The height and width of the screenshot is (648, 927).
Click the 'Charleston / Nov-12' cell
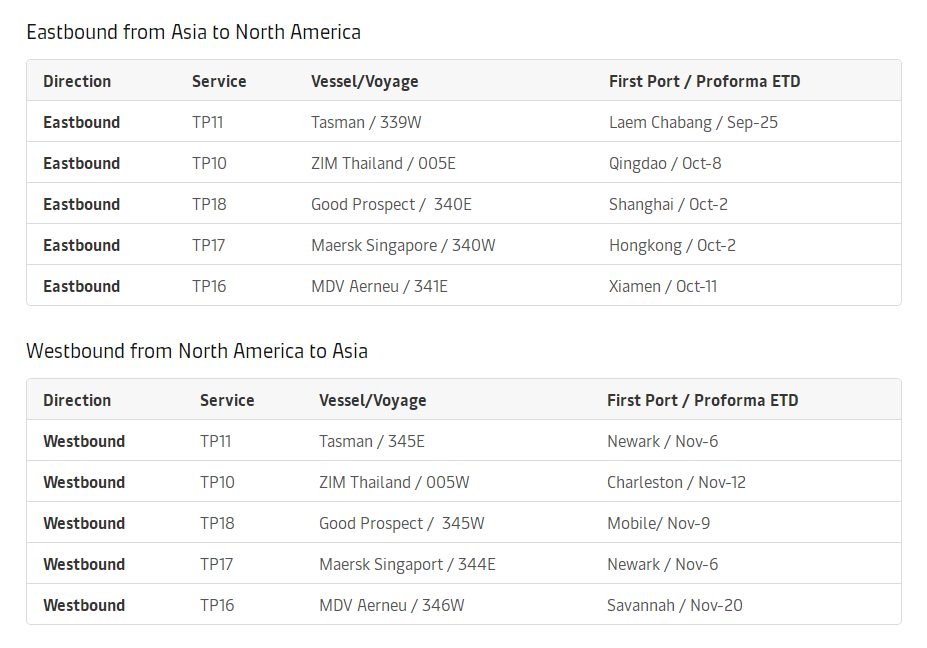[x=676, y=482]
